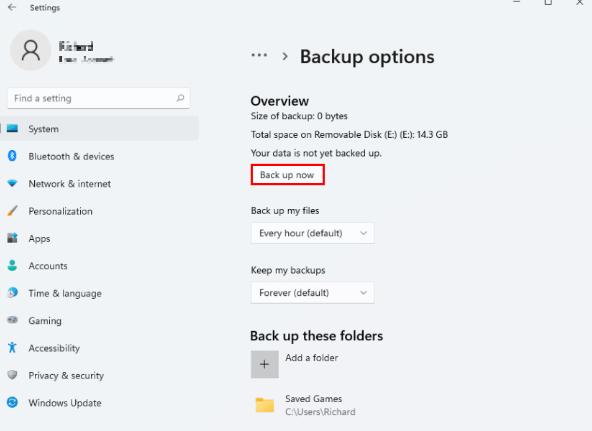Viewport: 592px width, 431px height.
Task: Click the C:\Users\Richard path text
Action: pos(320,412)
